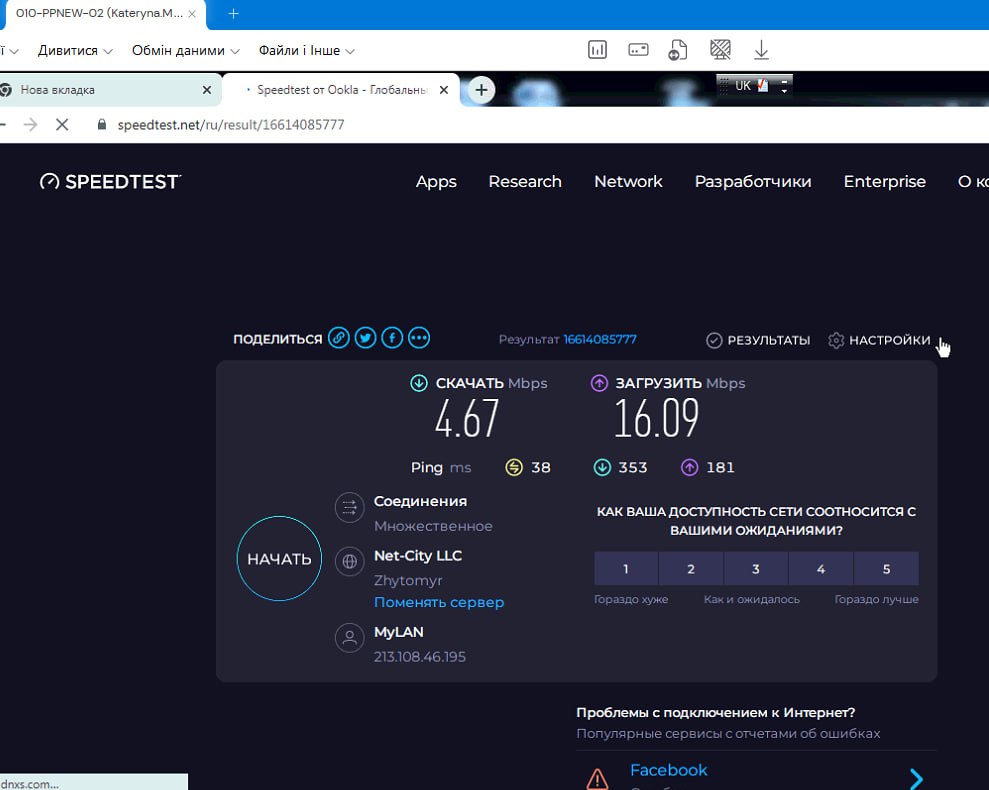
Task: Share result on Twitter
Action: tap(365, 338)
